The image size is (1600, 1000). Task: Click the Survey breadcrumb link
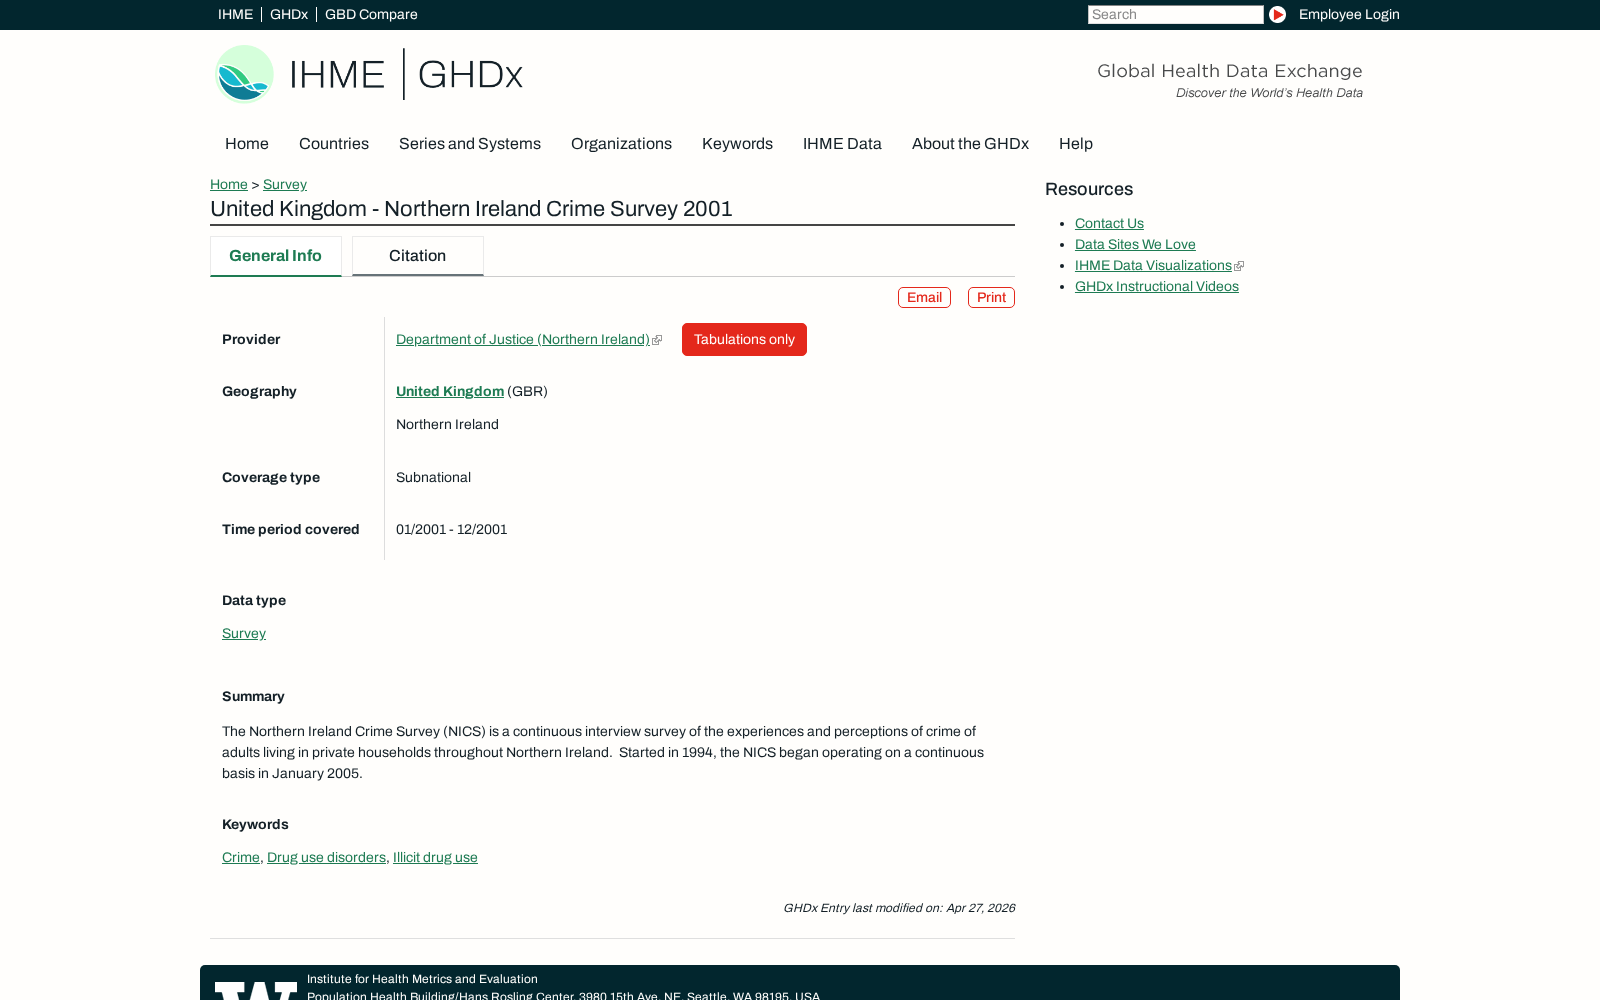click(285, 184)
